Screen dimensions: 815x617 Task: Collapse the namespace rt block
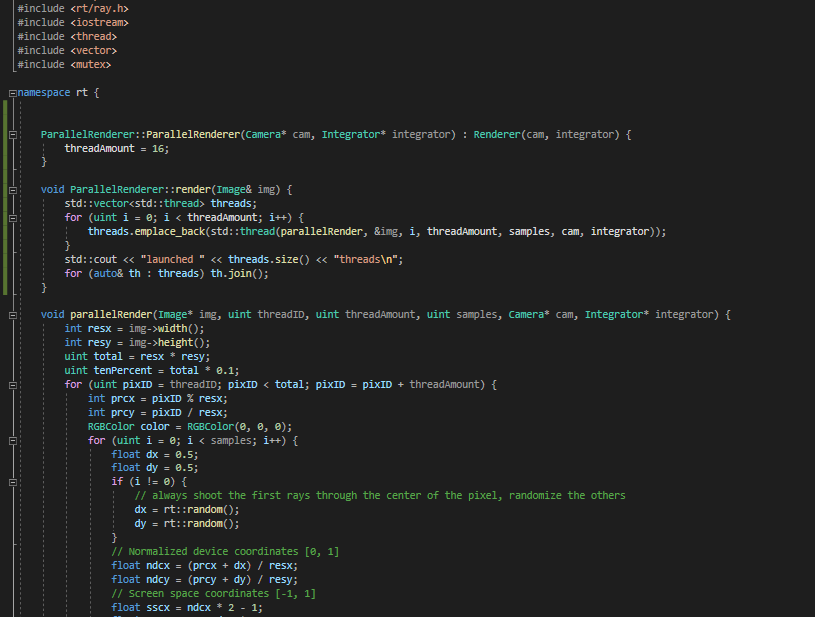[x=12, y=94]
